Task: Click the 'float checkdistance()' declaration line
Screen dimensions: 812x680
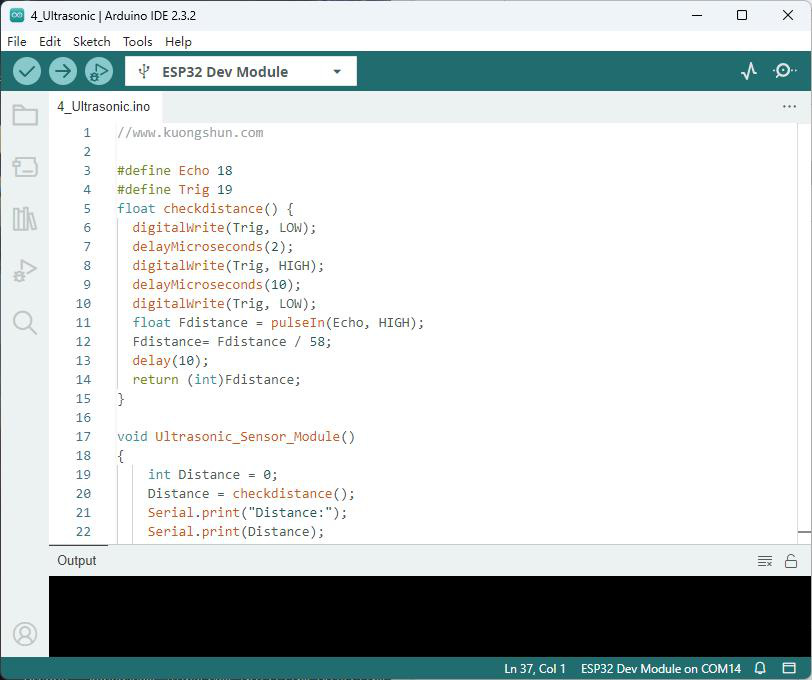Action: tap(205, 209)
